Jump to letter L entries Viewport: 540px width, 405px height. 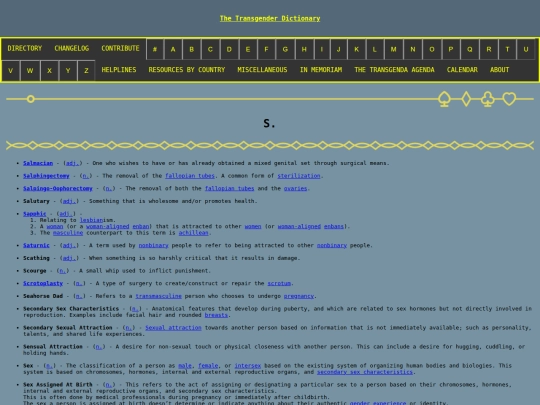click(374, 49)
